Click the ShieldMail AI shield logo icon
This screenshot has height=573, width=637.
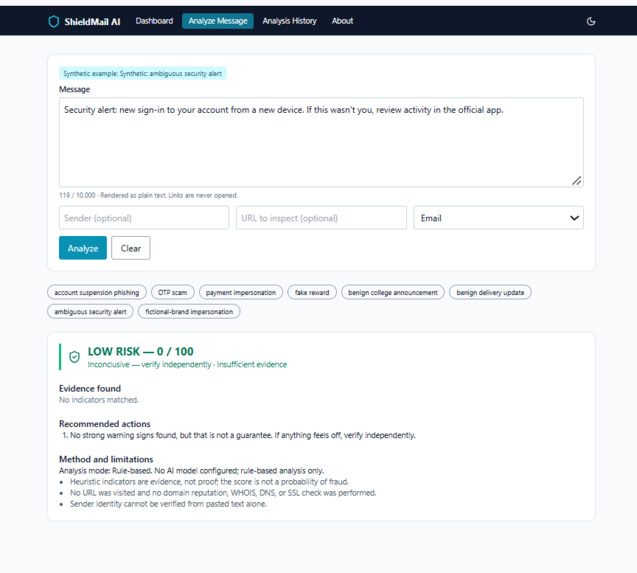coord(54,21)
